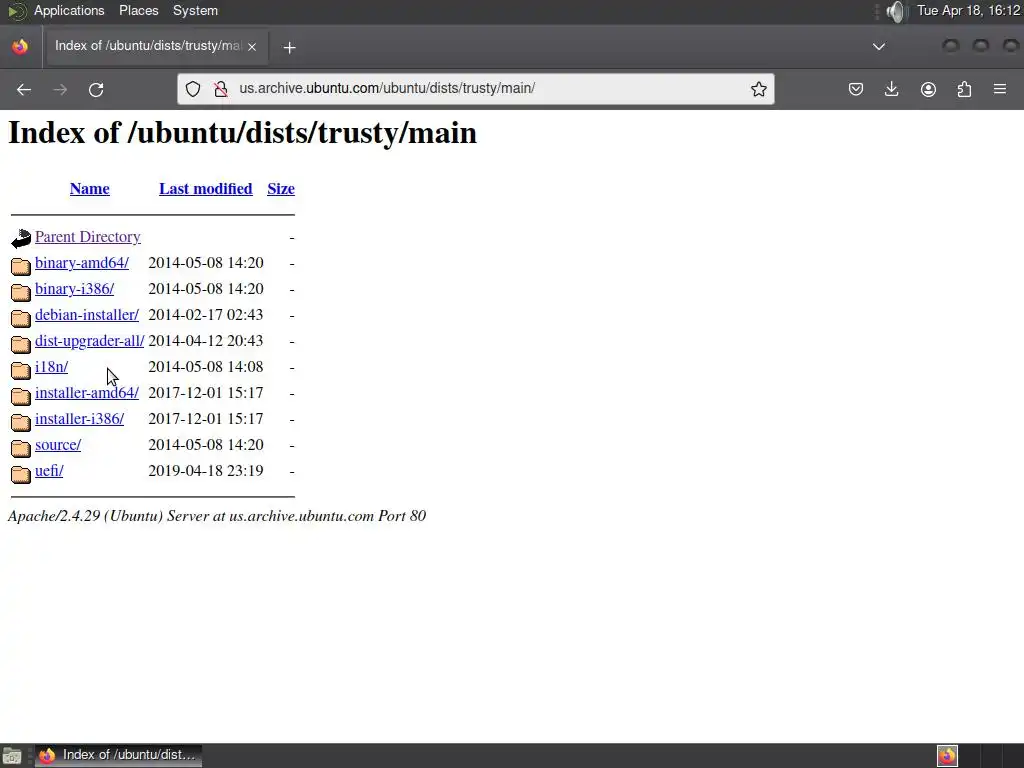Click the date 2014-04-12 20:43

coord(206,342)
